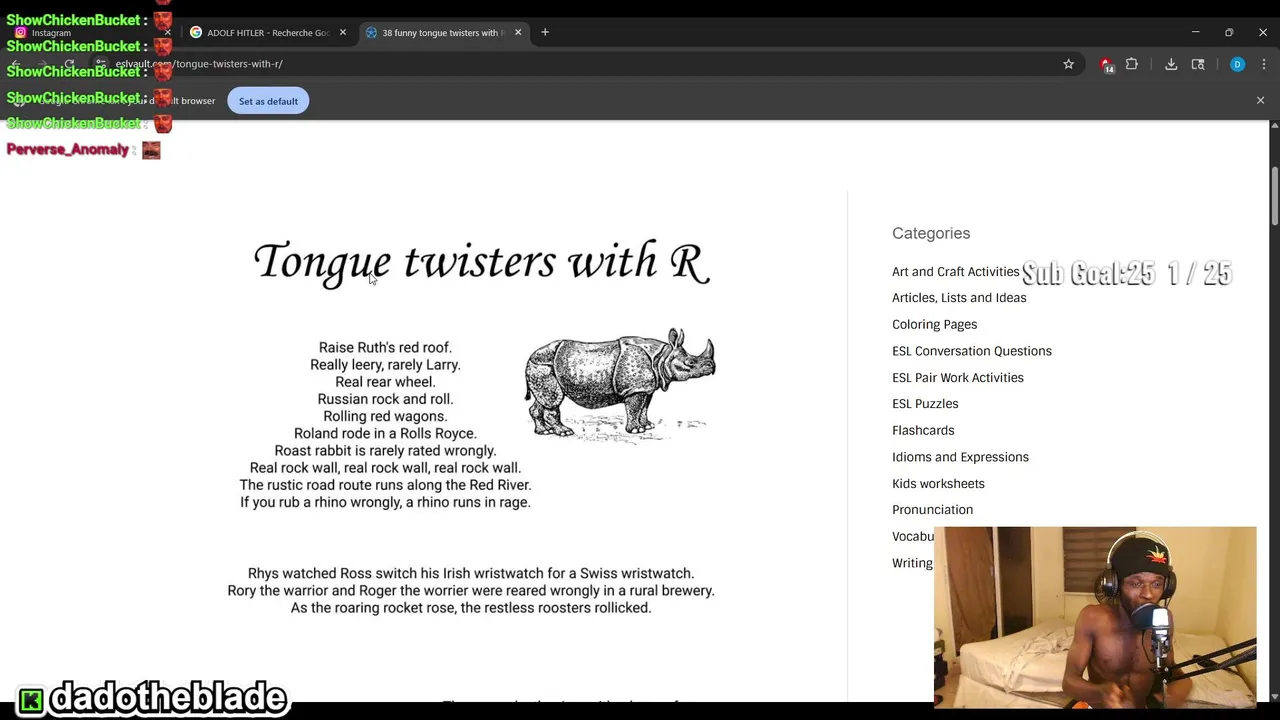Click the rustic road route Red River line

point(385,485)
